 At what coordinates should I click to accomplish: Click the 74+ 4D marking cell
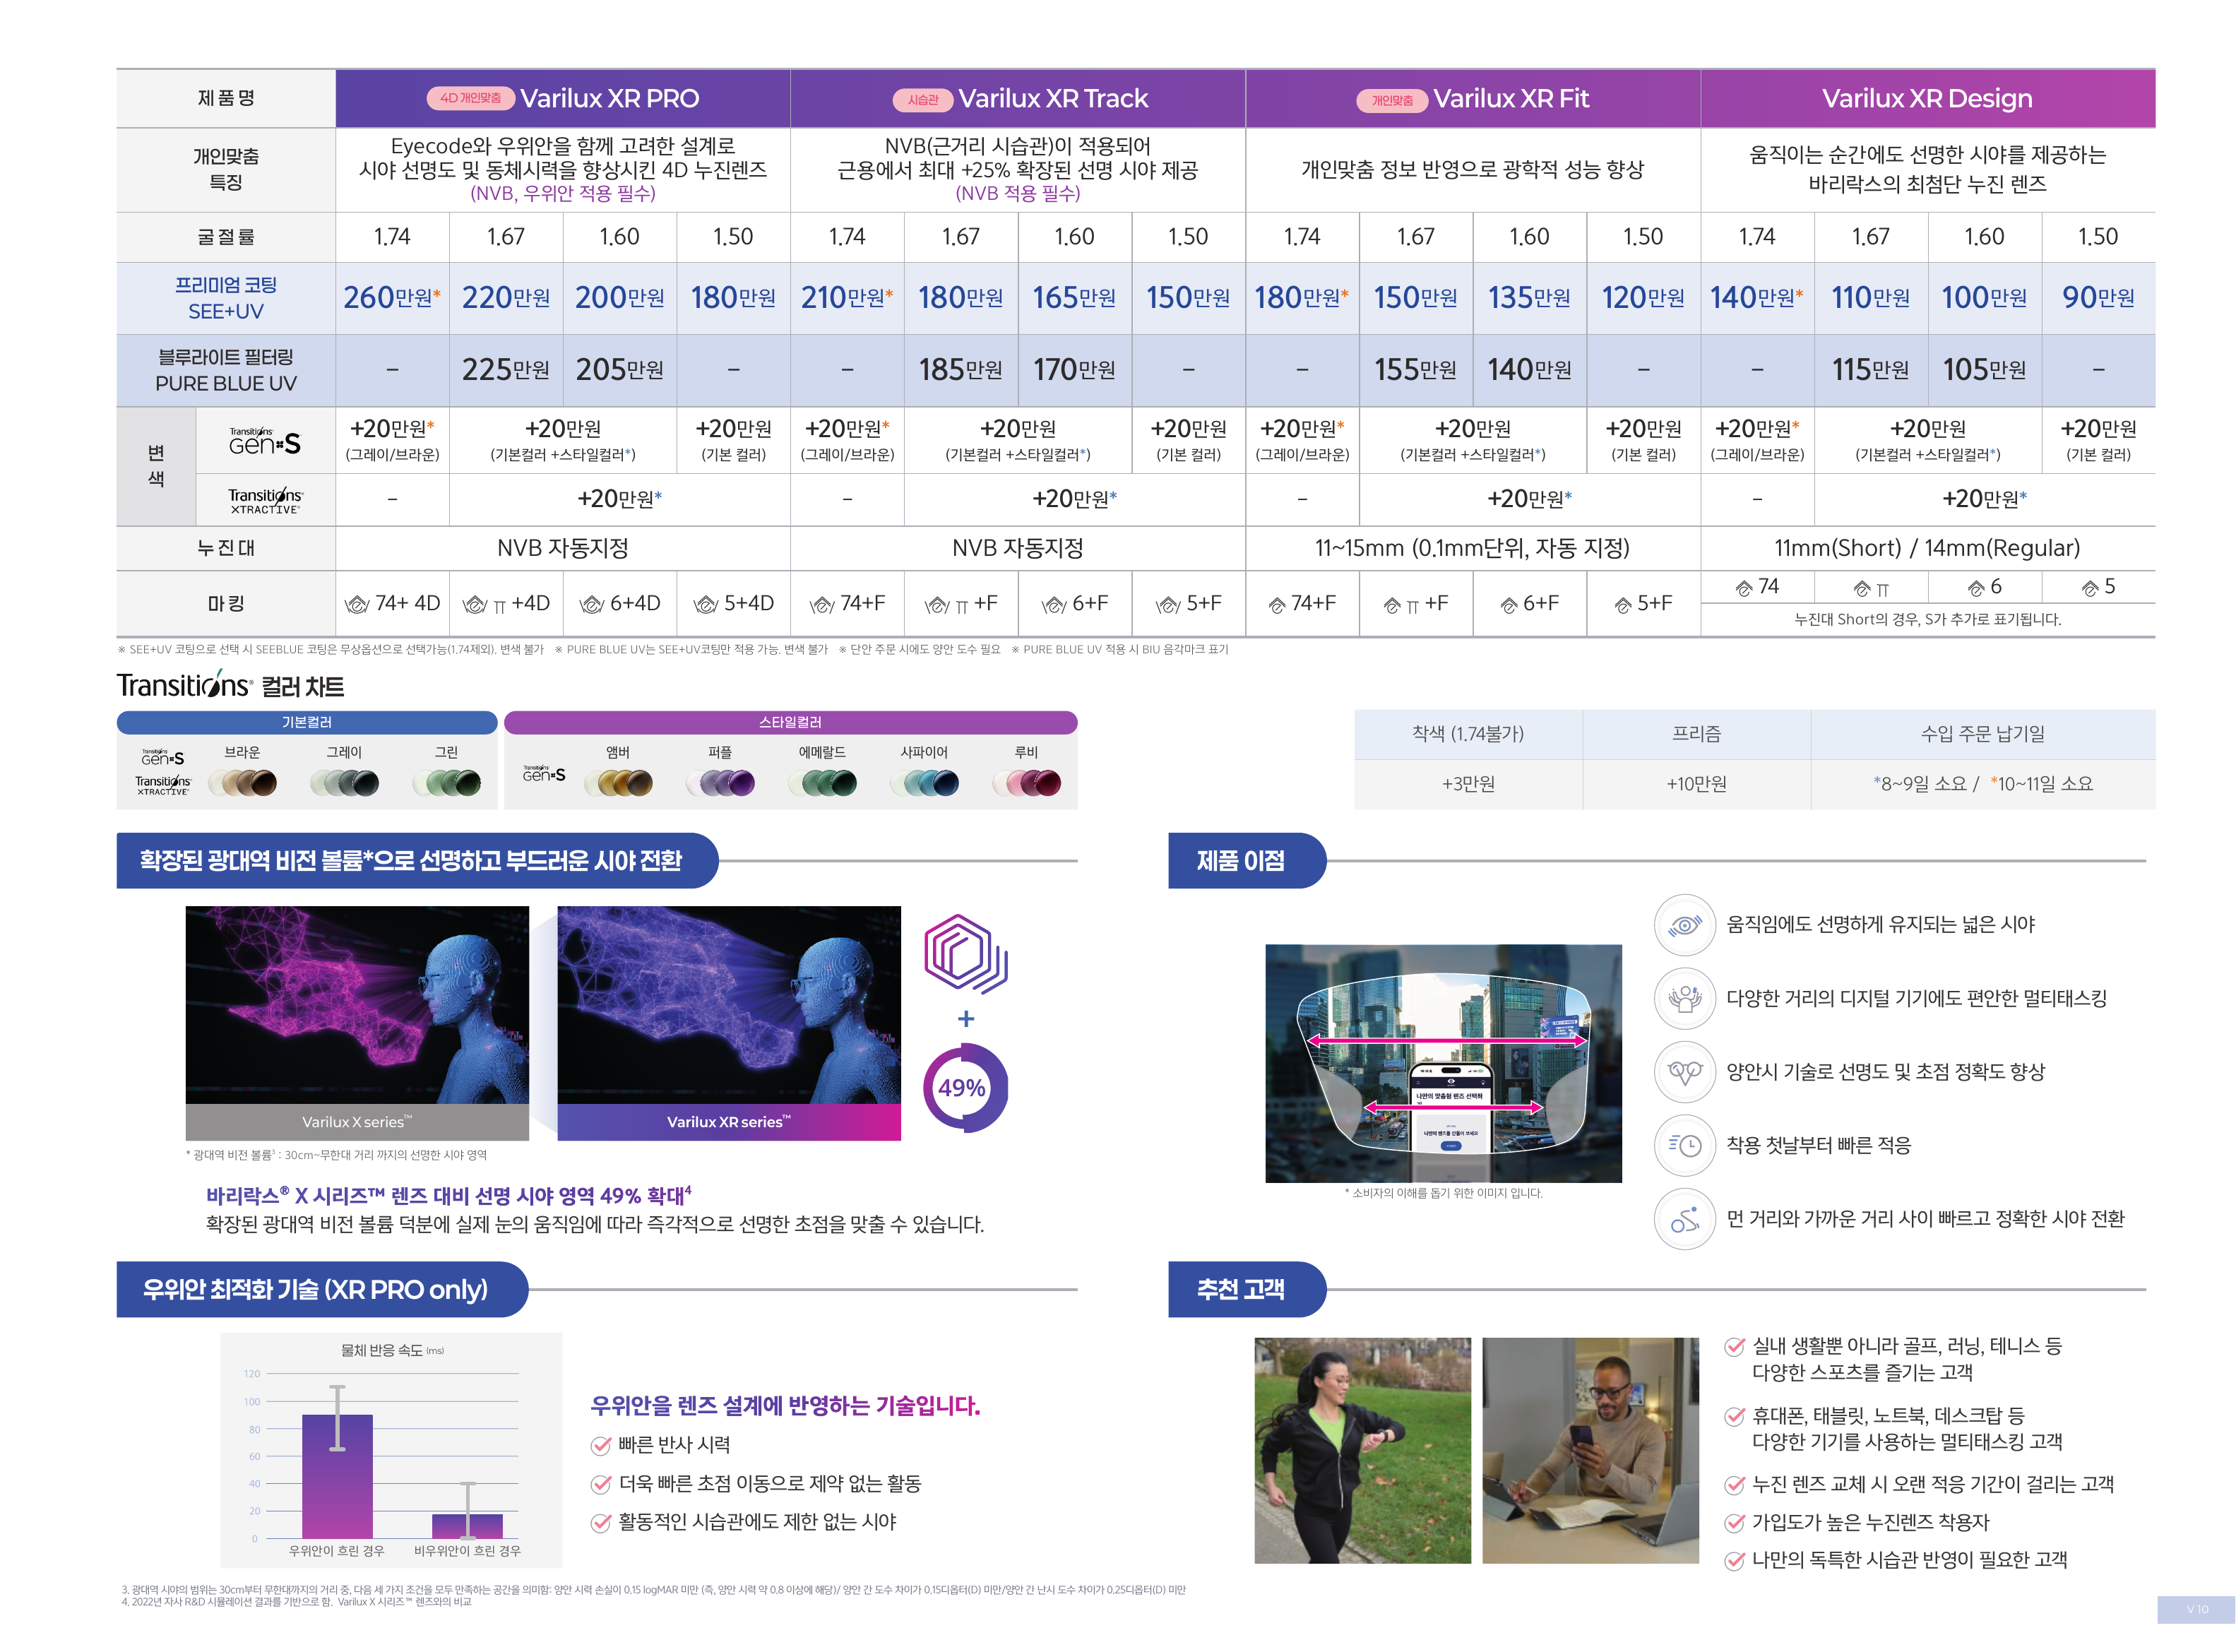point(392,603)
